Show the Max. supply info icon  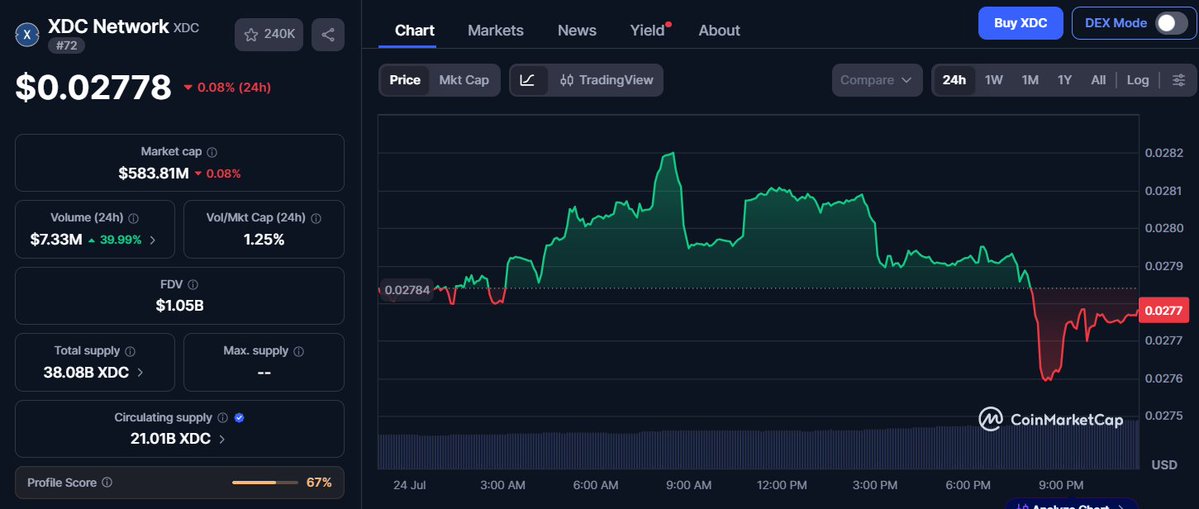point(299,351)
